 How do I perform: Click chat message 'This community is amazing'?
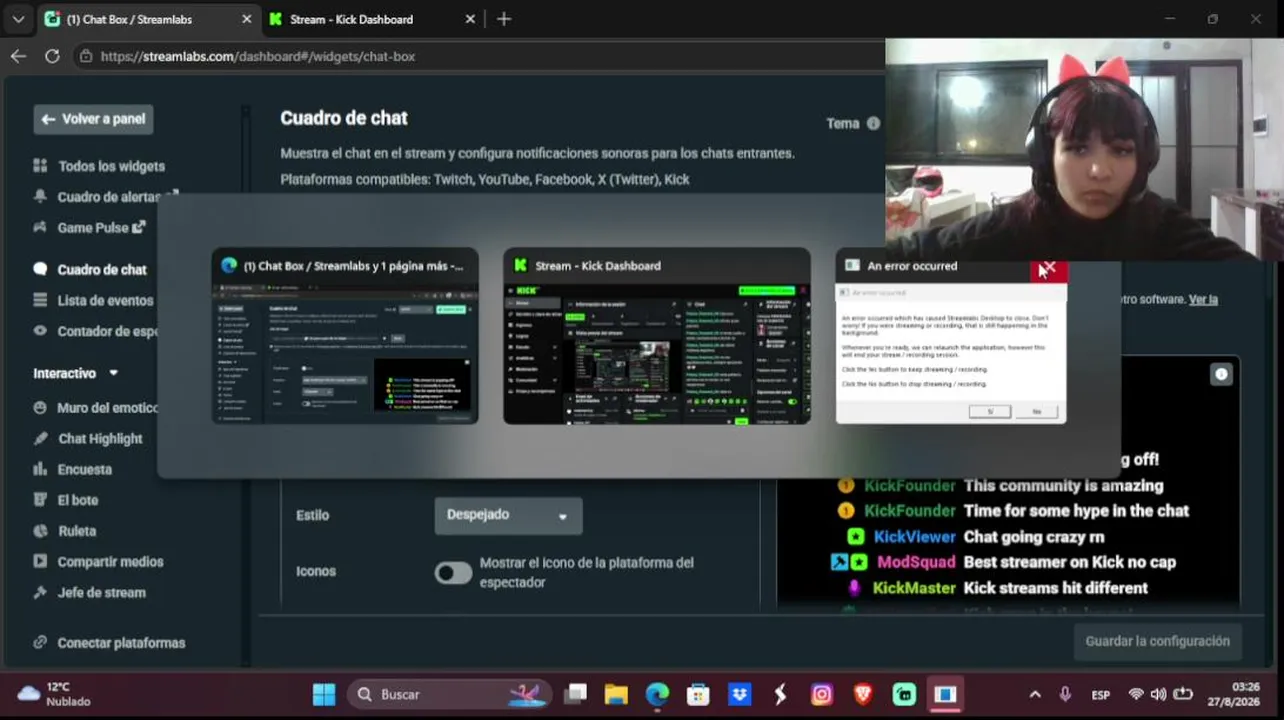click(x=1063, y=485)
